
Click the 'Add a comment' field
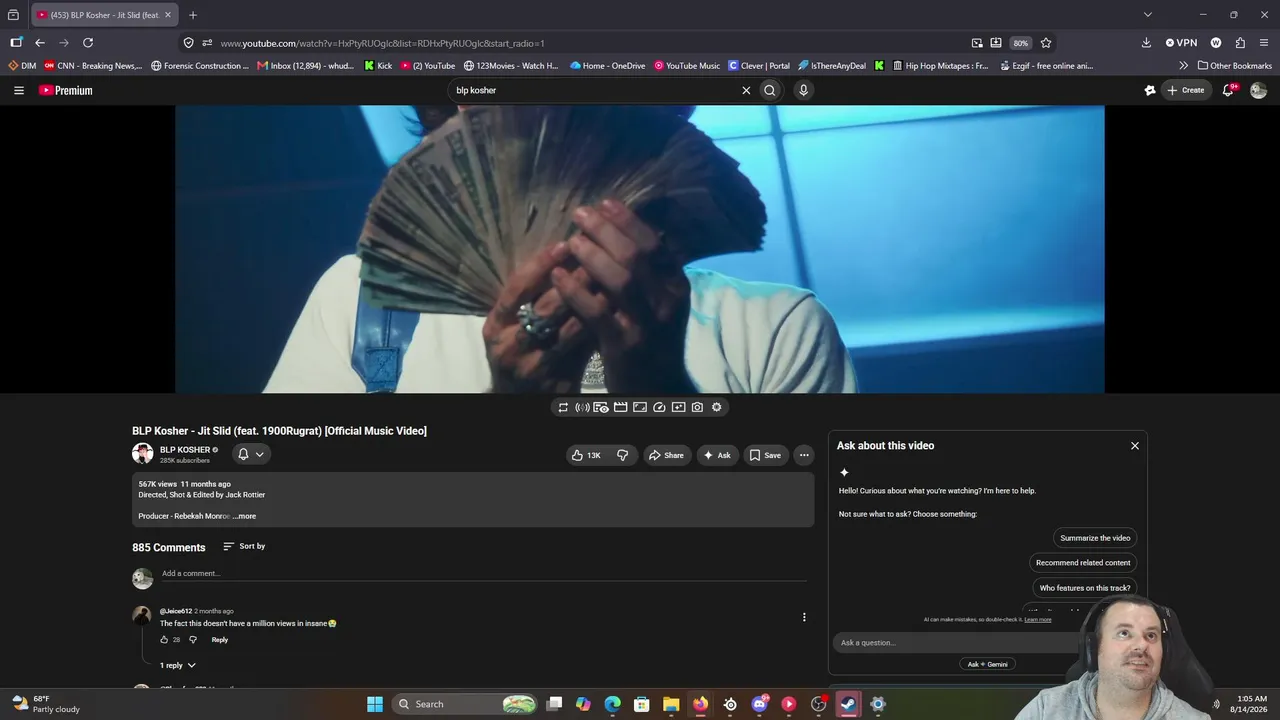(484, 574)
